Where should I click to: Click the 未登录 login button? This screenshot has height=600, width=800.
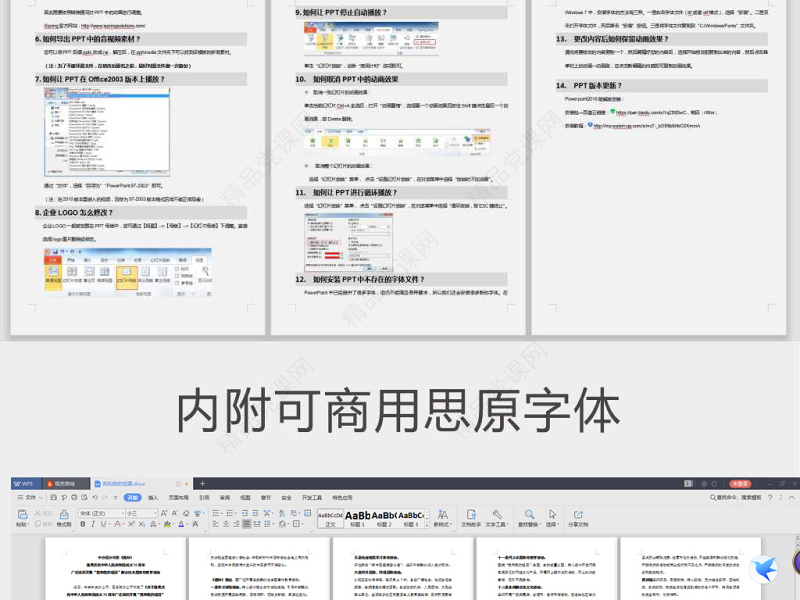pos(740,483)
